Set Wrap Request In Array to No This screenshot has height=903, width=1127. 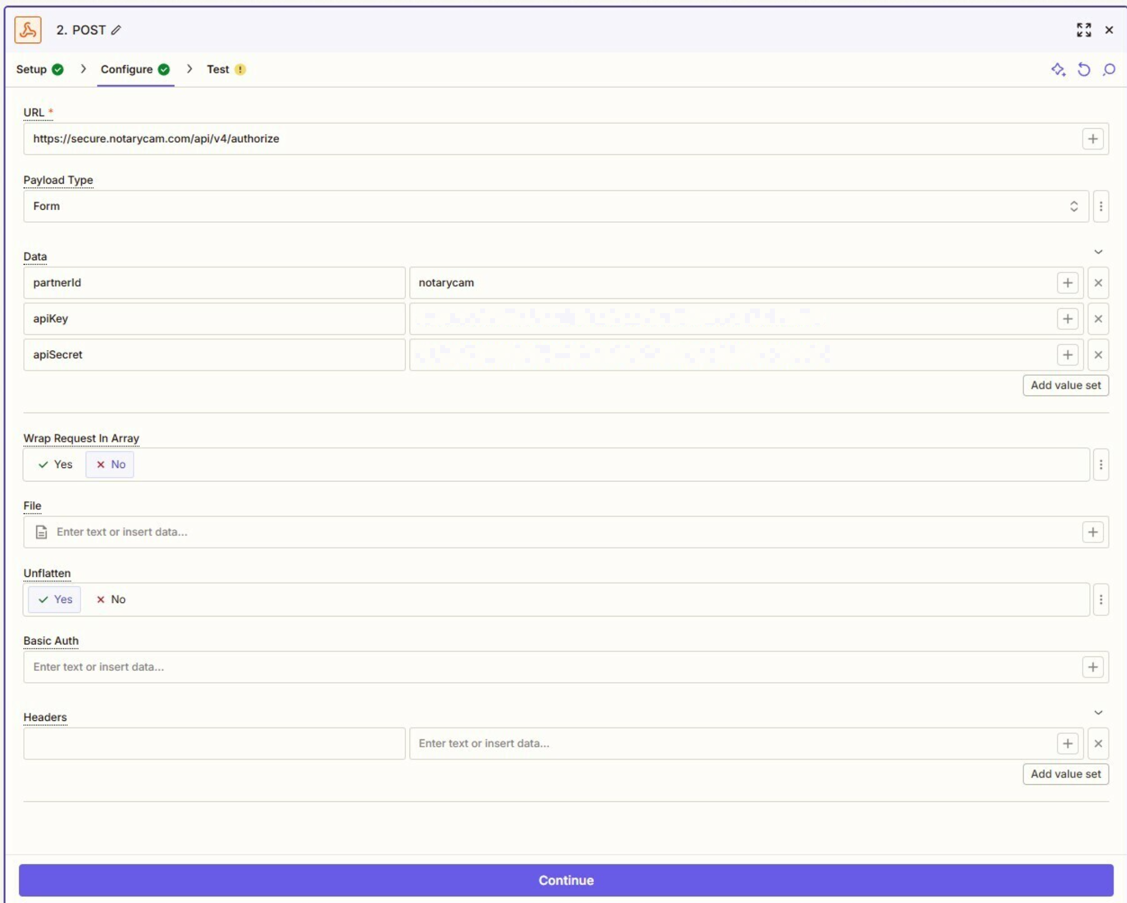click(x=111, y=464)
